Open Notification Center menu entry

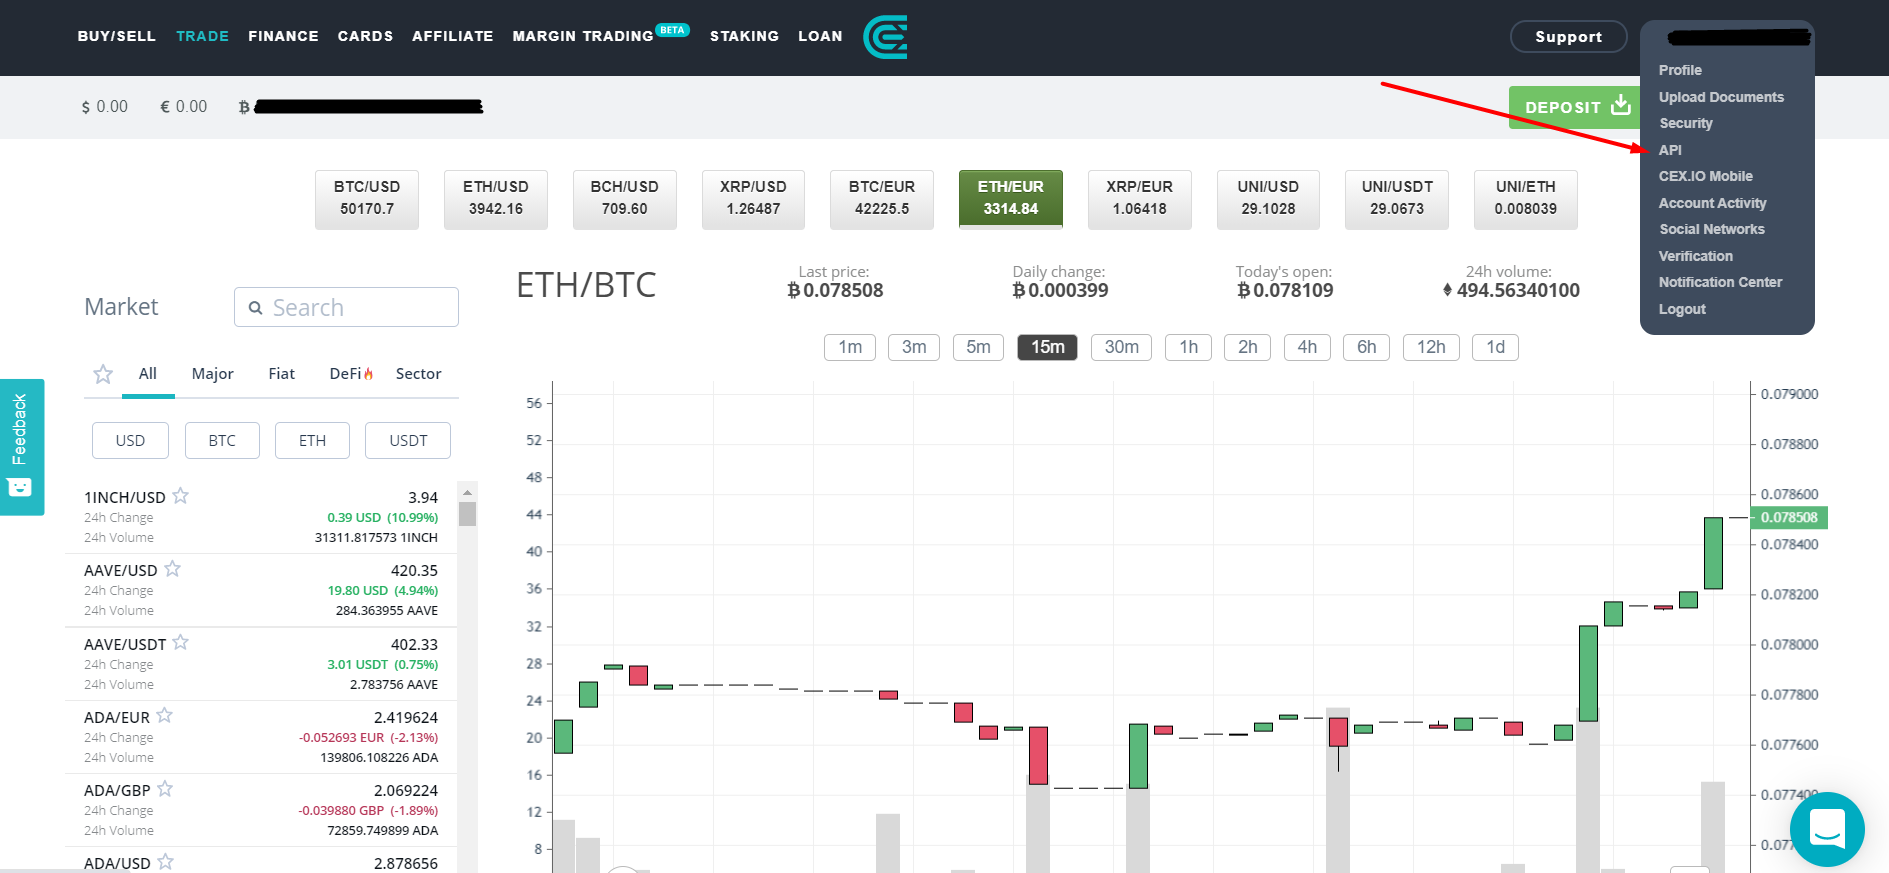[1720, 282]
